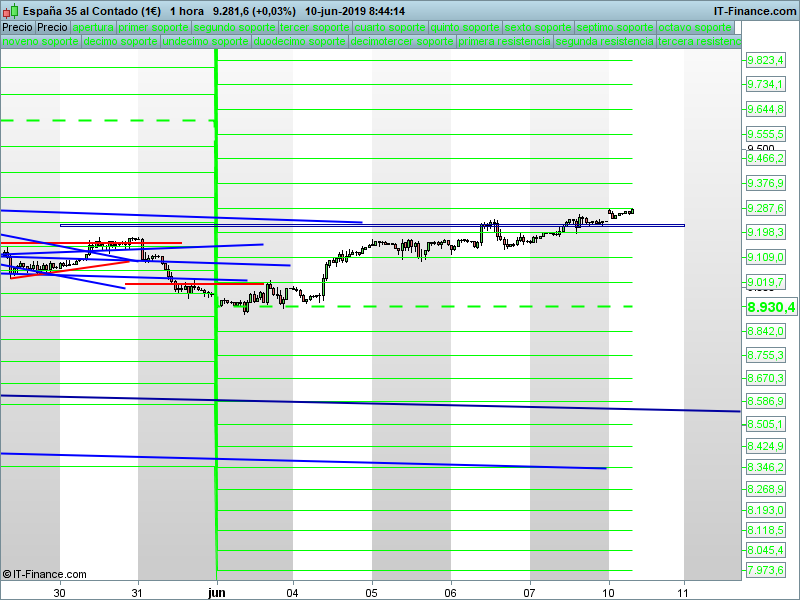Click the septimo soporte label
This screenshot has height=600, width=800.
pyautogui.click(x=615, y=28)
